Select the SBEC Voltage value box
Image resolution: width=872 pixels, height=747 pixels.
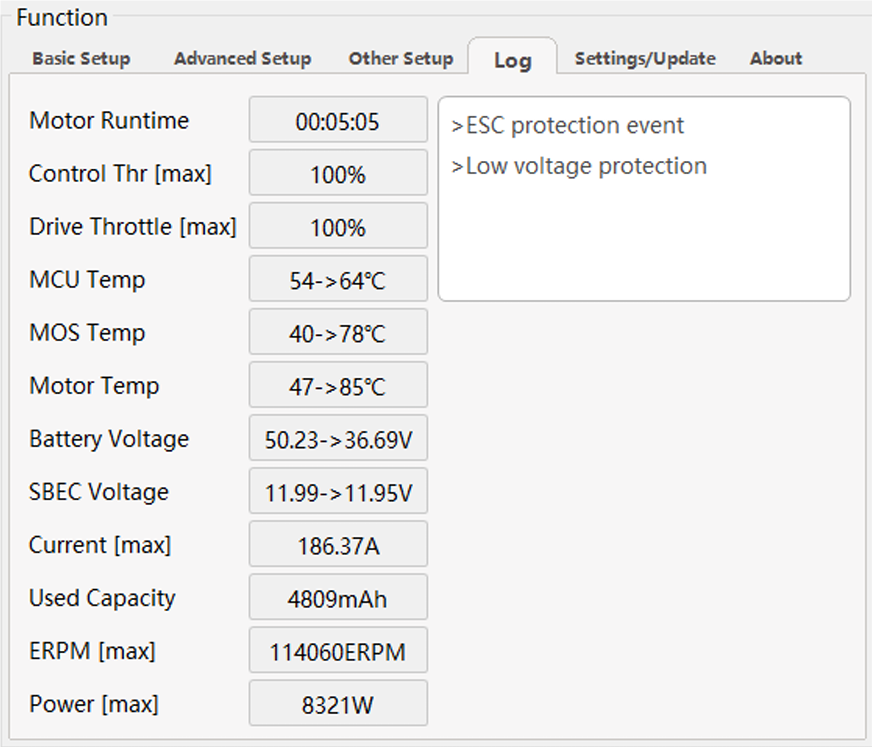tap(338, 492)
